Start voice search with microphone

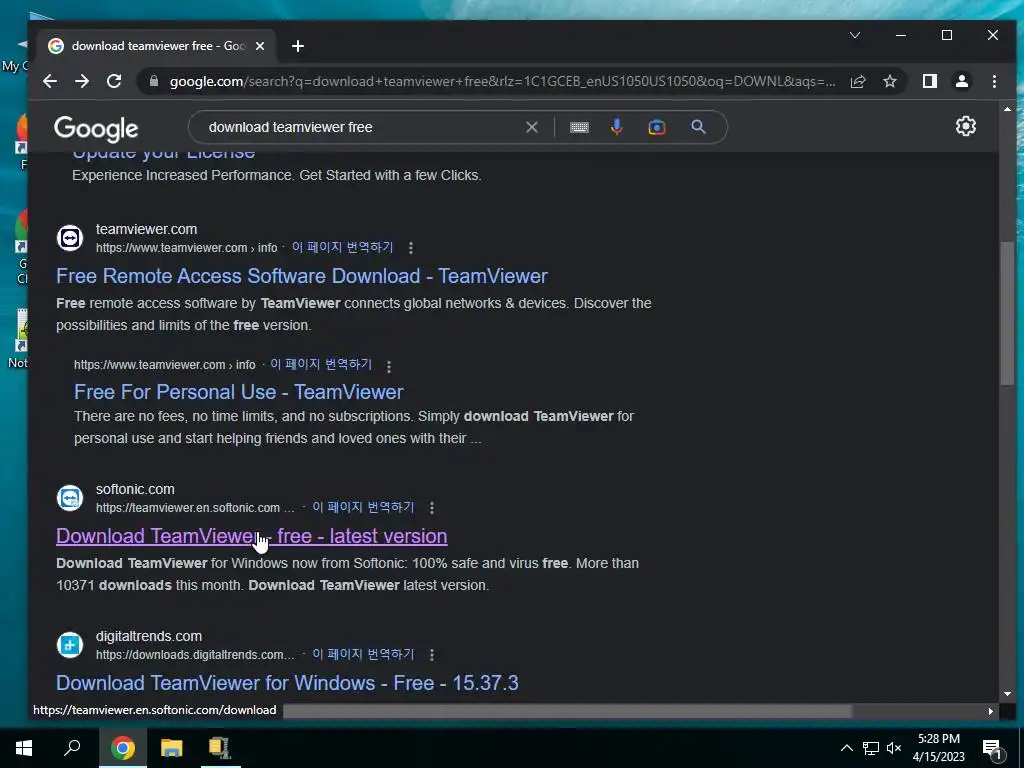click(x=616, y=127)
